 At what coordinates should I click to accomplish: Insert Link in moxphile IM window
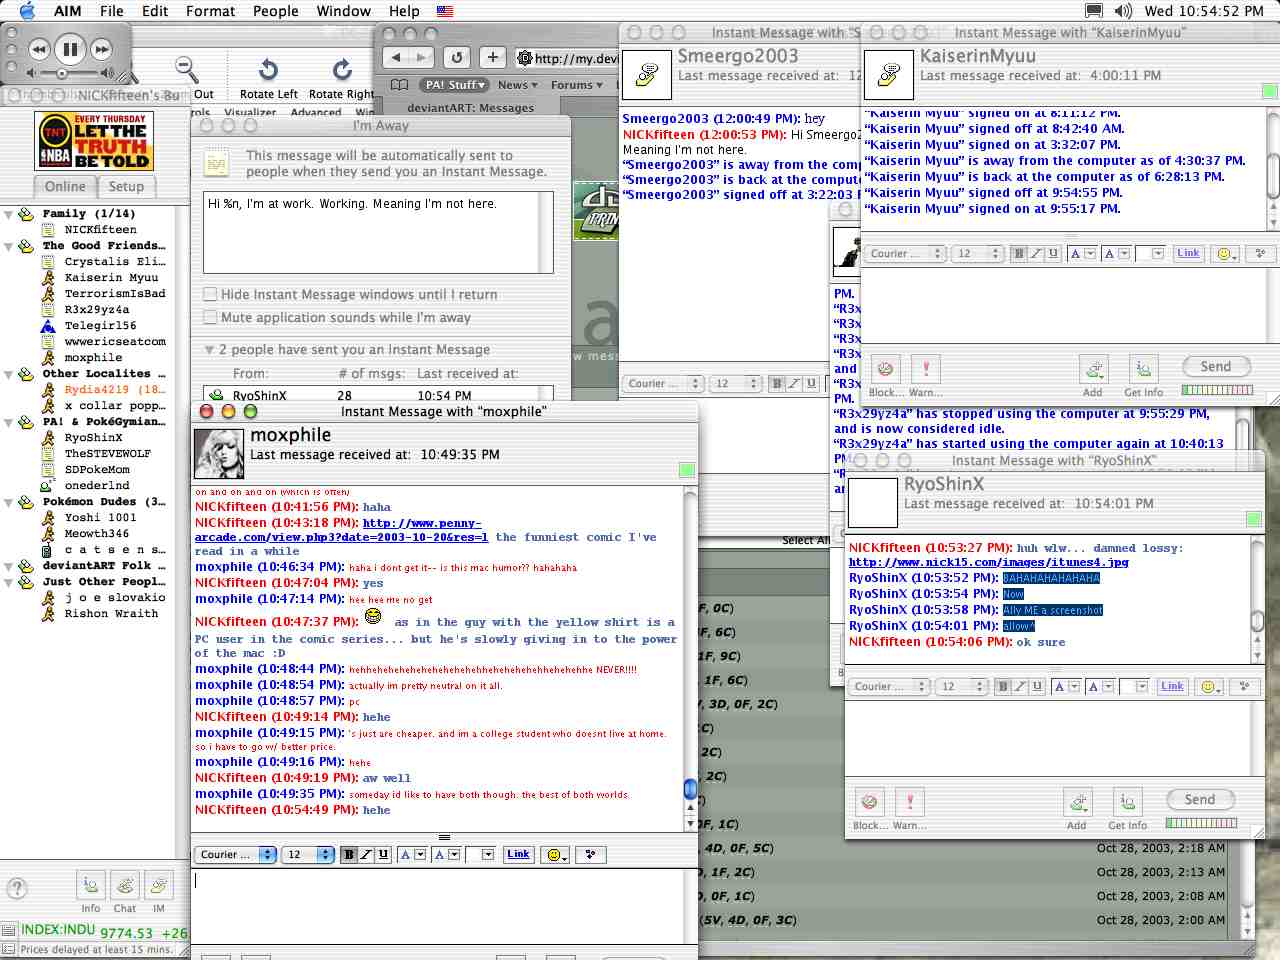[518, 854]
